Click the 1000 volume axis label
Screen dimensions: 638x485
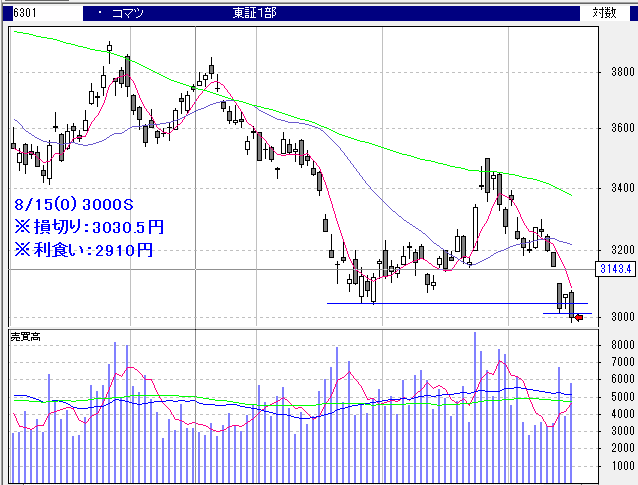tap(620, 466)
